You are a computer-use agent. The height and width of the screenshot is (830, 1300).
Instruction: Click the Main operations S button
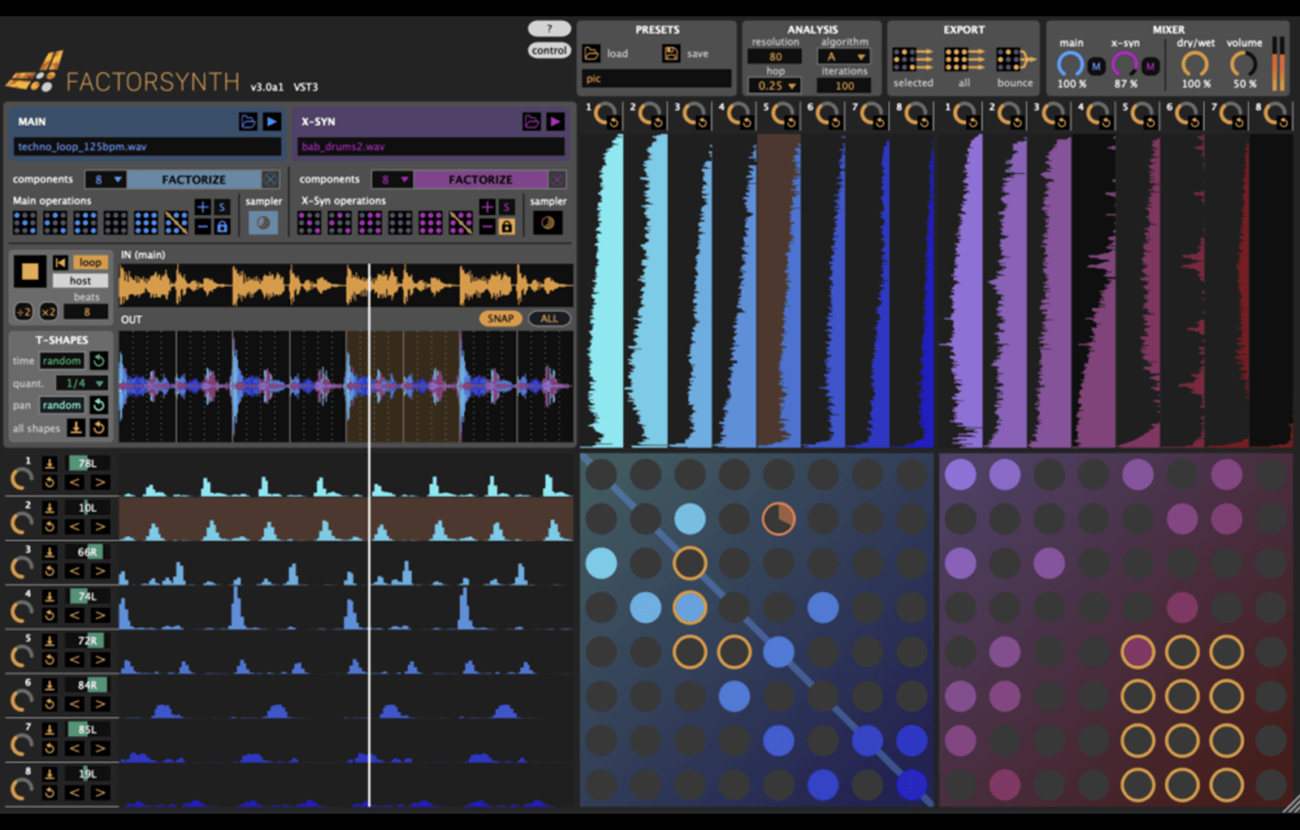click(x=222, y=207)
